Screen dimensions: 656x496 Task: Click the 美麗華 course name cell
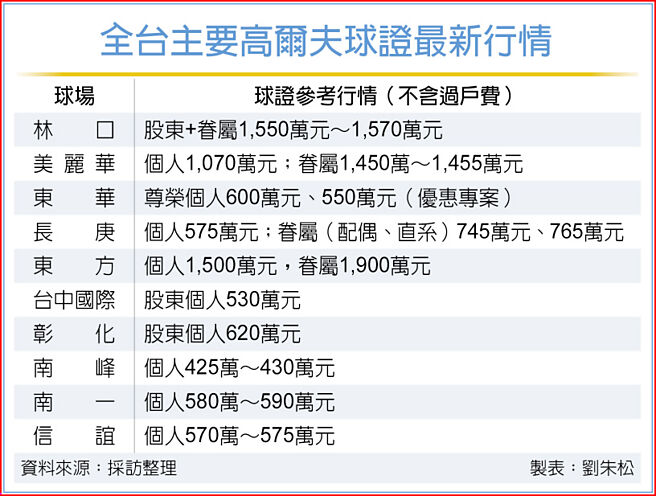tap(74, 164)
